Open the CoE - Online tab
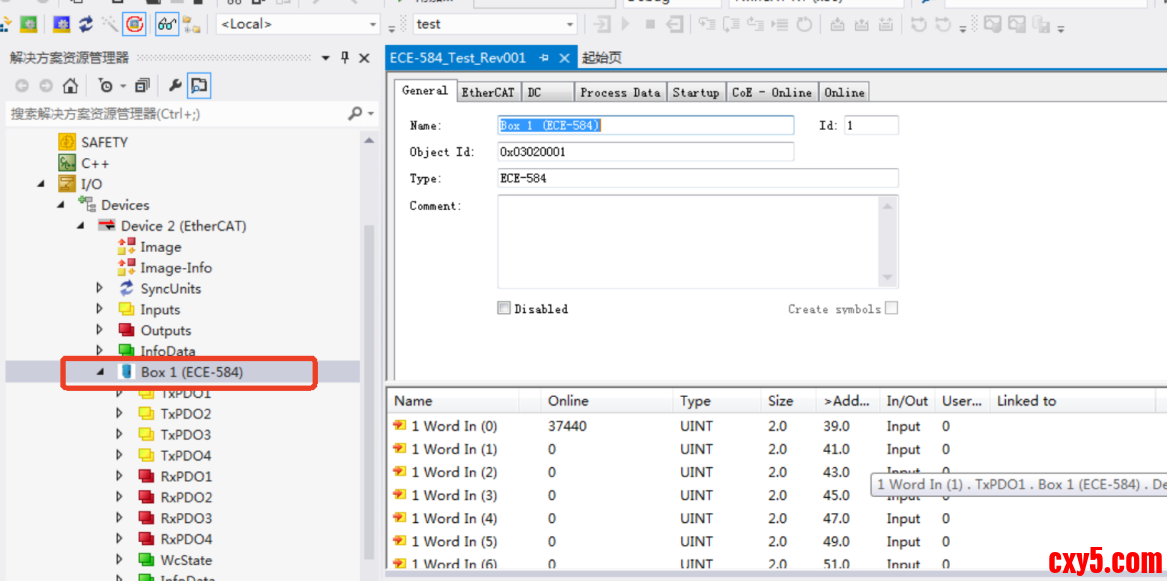The width and height of the screenshot is (1167, 581). coord(771,92)
